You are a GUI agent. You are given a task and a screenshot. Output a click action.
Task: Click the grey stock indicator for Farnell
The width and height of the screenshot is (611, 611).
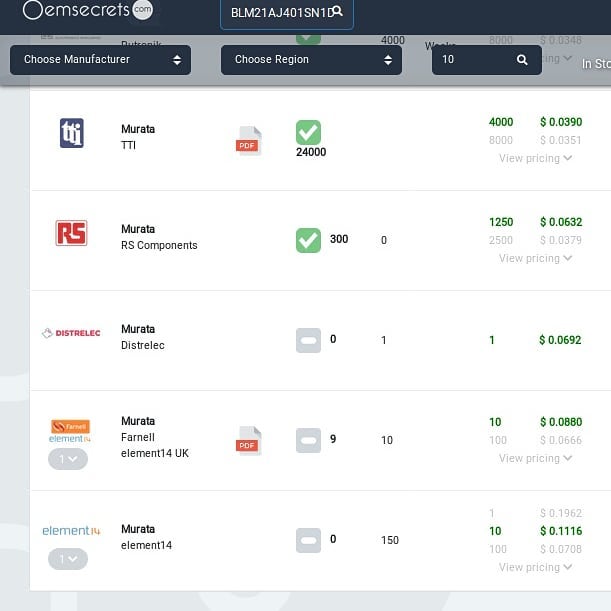[x=308, y=441]
